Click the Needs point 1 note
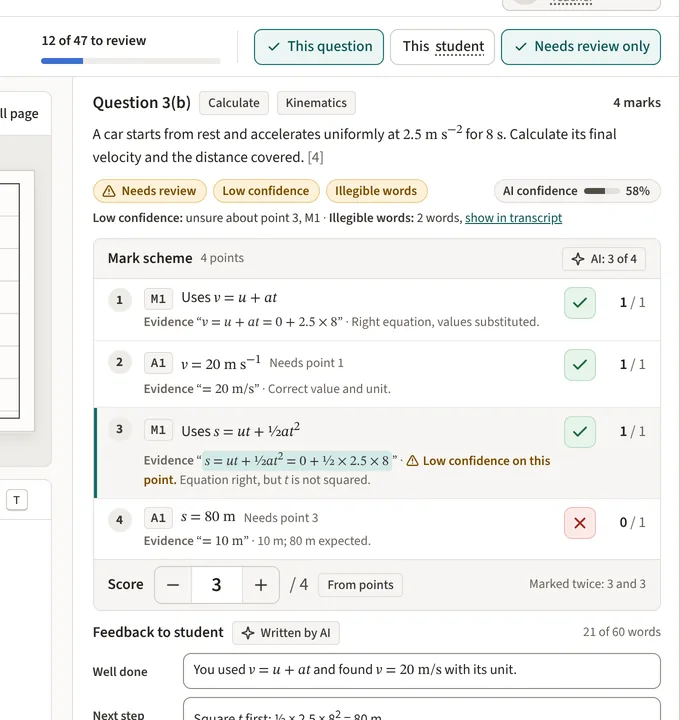This screenshot has width=680, height=720. point(306,363)
